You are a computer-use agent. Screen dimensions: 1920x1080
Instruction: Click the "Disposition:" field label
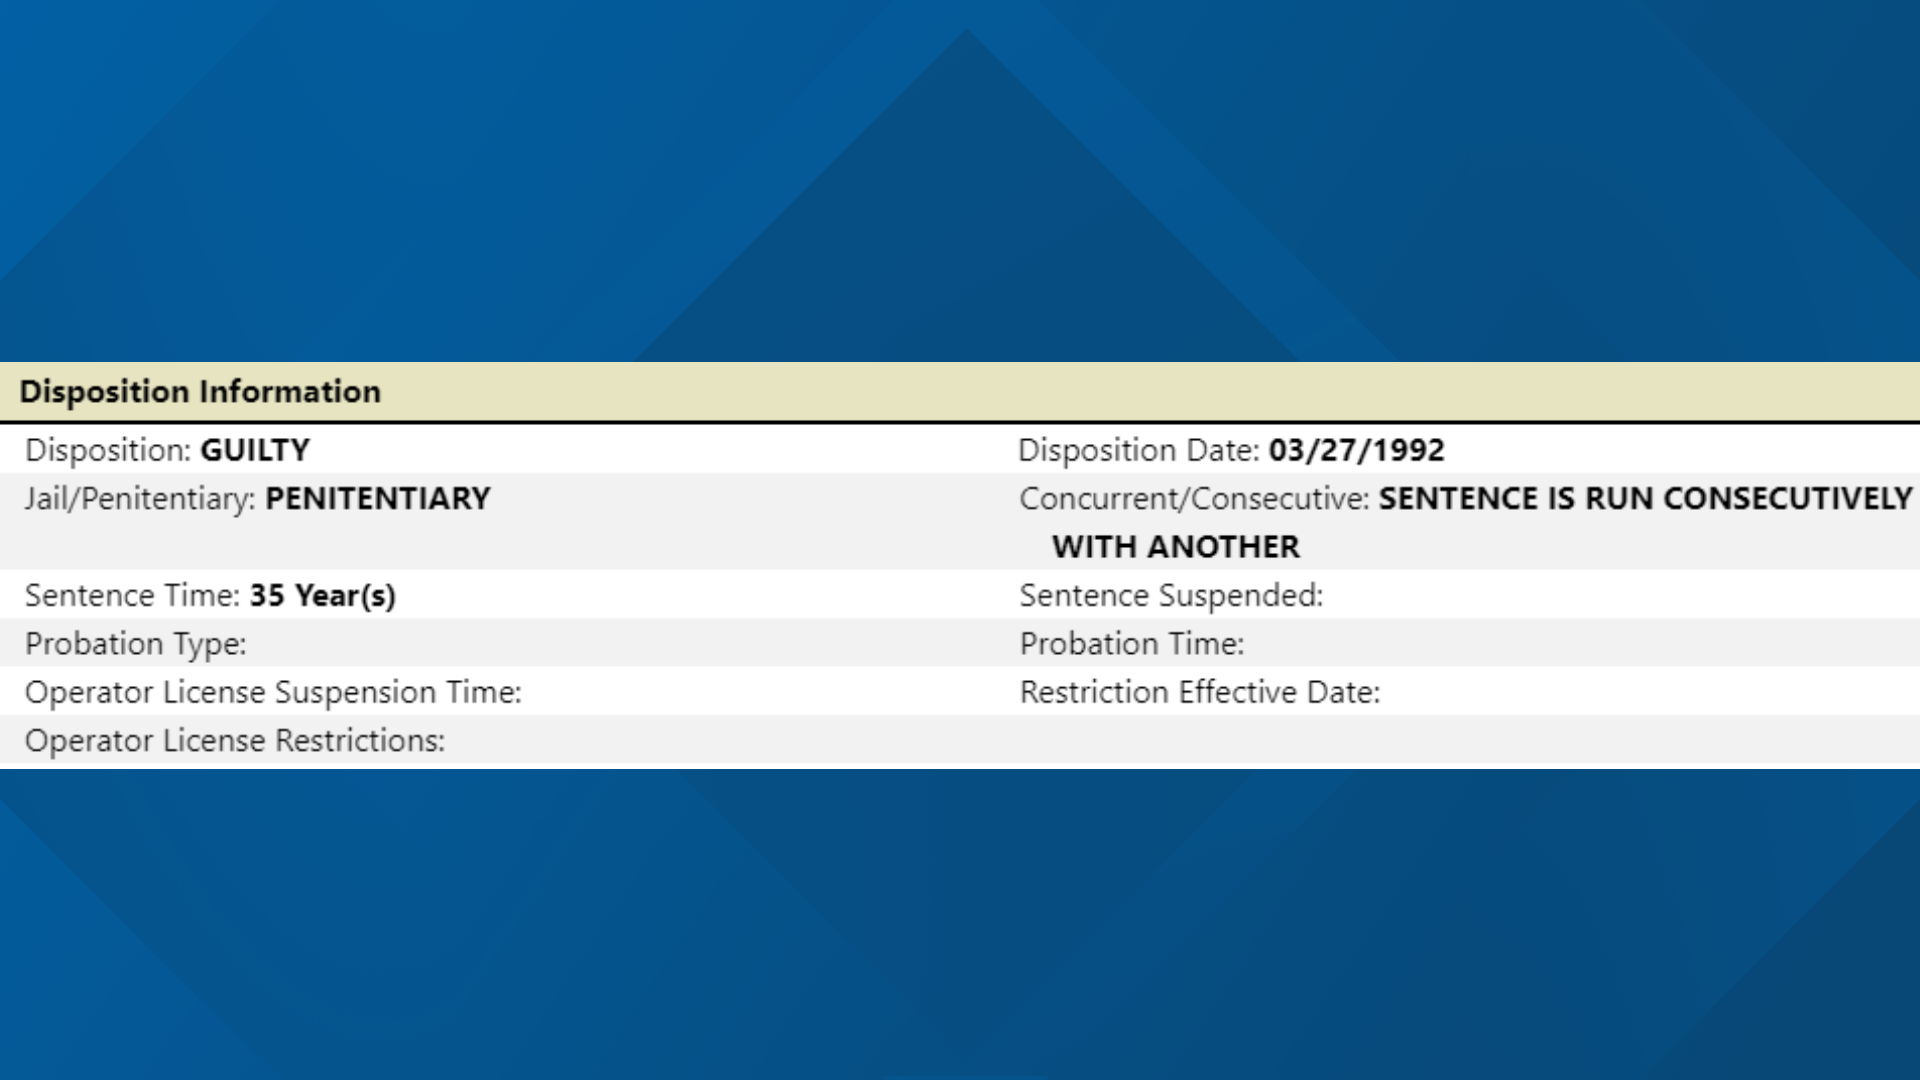coord(108,451)
